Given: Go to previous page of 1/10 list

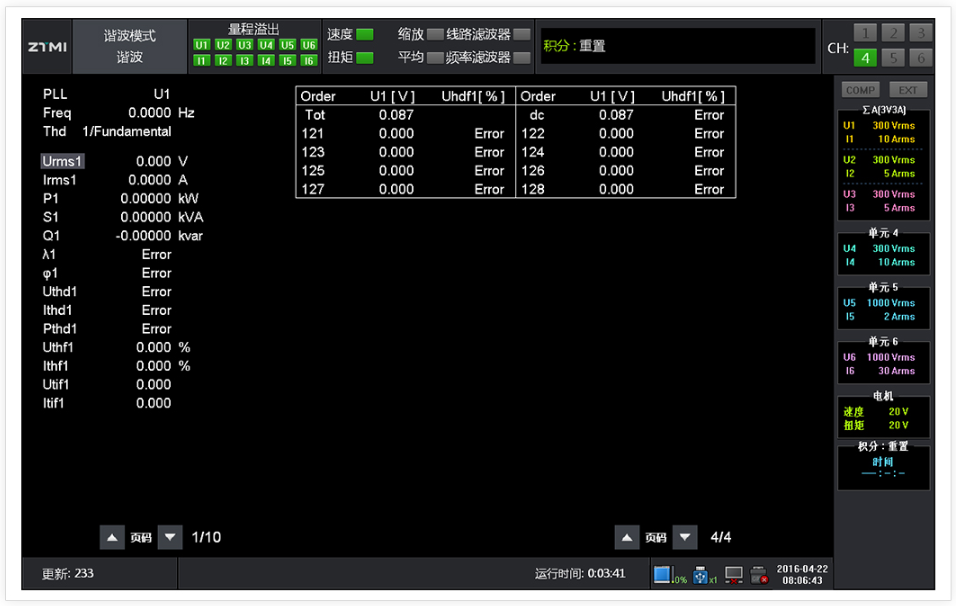Looking at the screenshot, I should [x=112, y=537].
